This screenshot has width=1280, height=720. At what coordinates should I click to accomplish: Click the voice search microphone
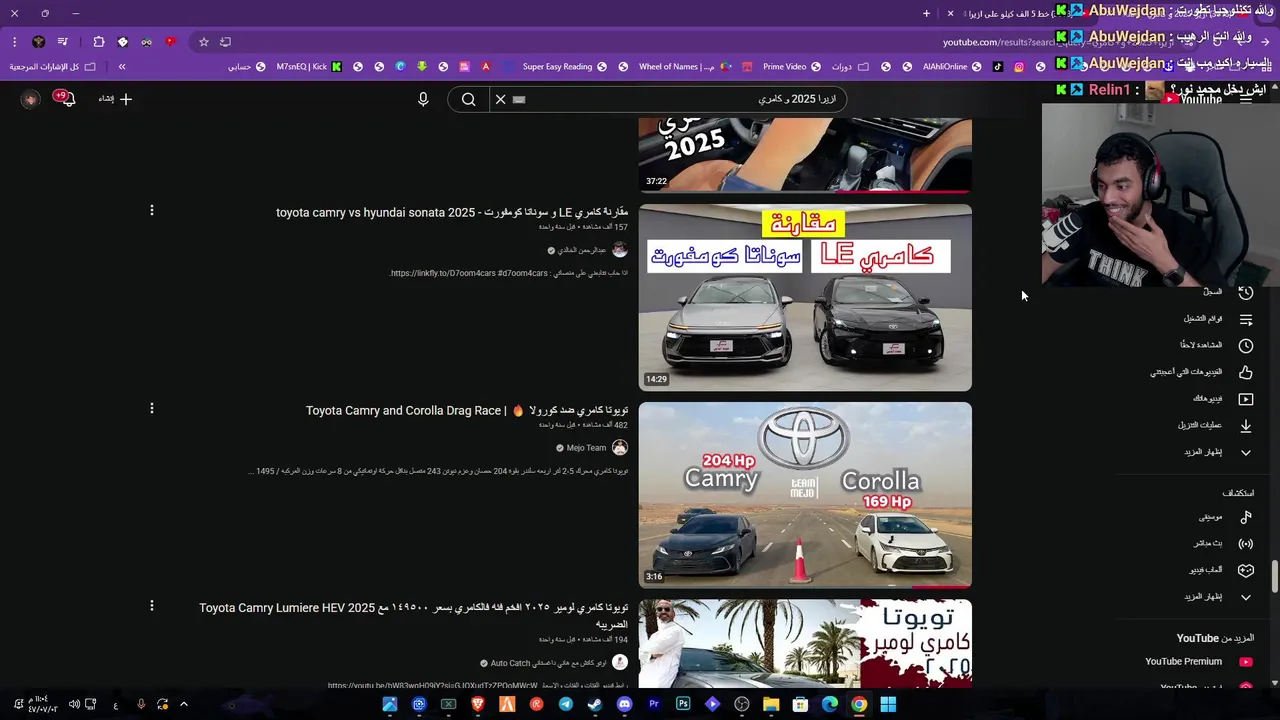point(423,99)
